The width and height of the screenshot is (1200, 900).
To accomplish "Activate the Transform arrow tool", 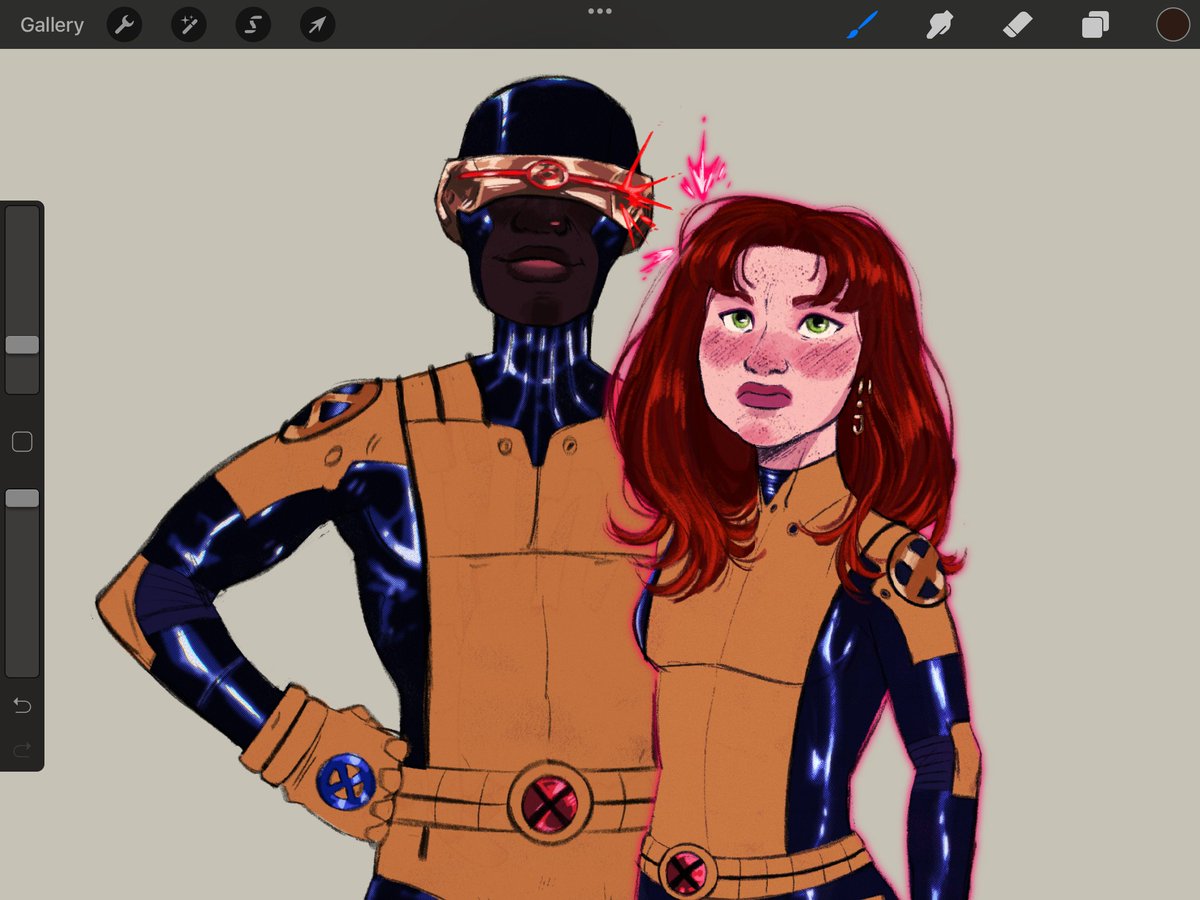I will [x=317, y=25].
